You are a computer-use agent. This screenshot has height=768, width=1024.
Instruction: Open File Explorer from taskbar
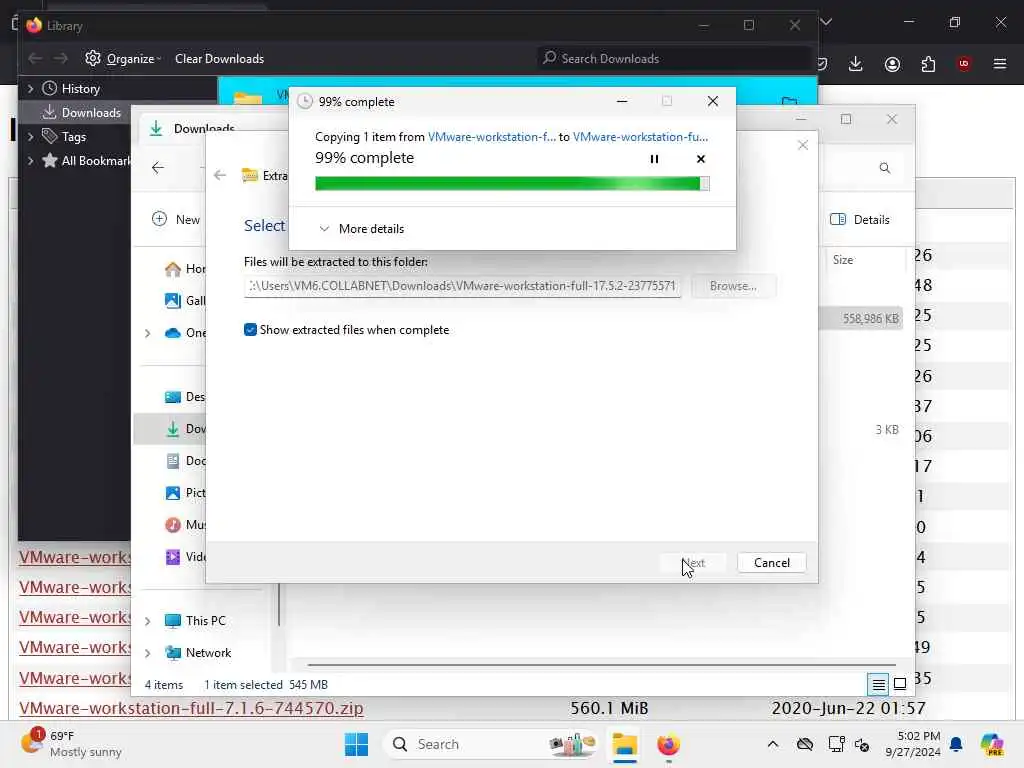pos(624,744)
